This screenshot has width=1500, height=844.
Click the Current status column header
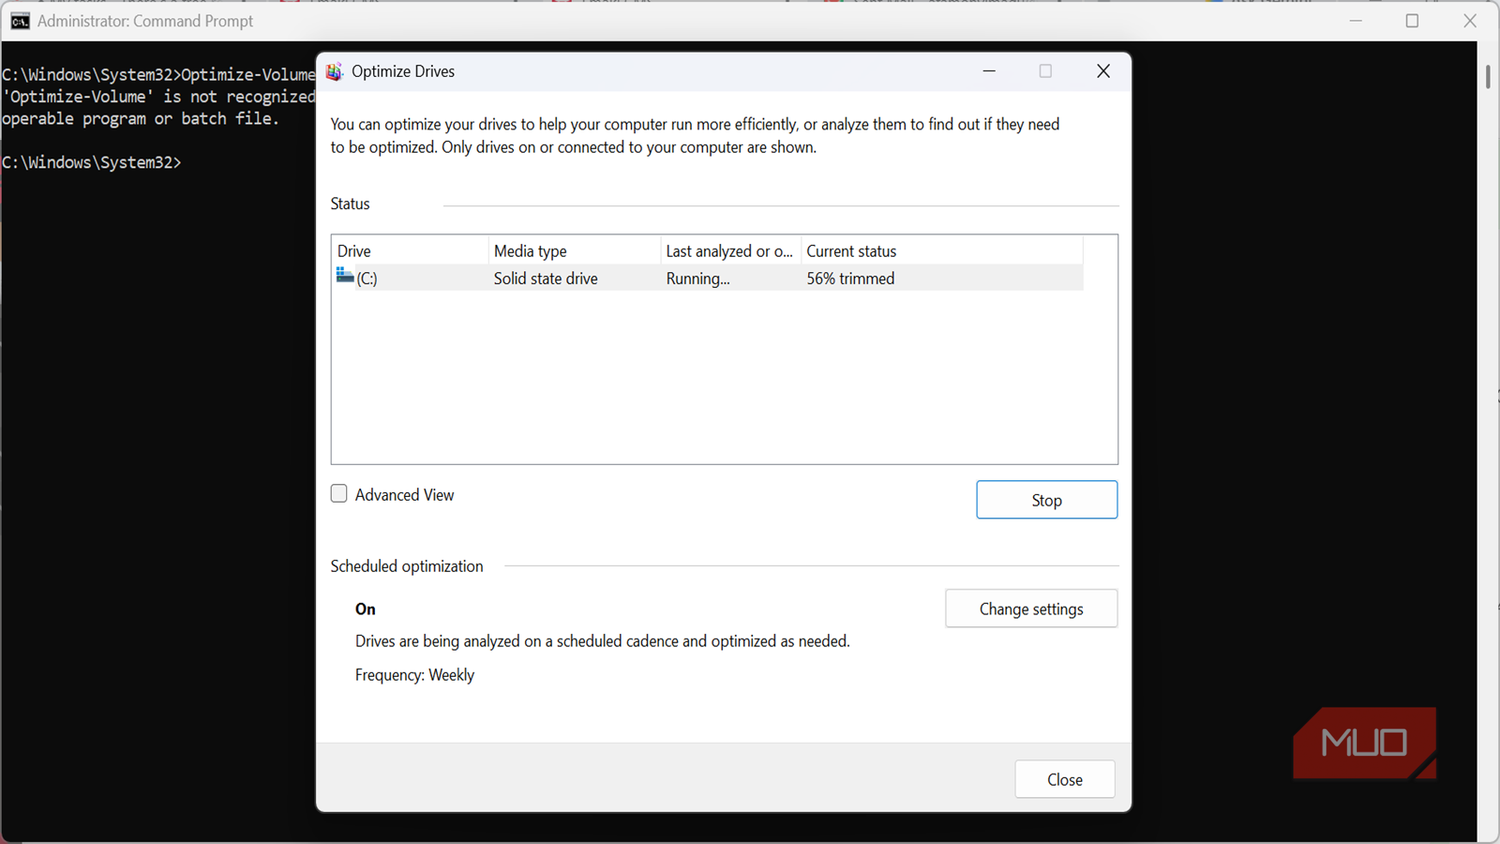[x=942, y=251]
